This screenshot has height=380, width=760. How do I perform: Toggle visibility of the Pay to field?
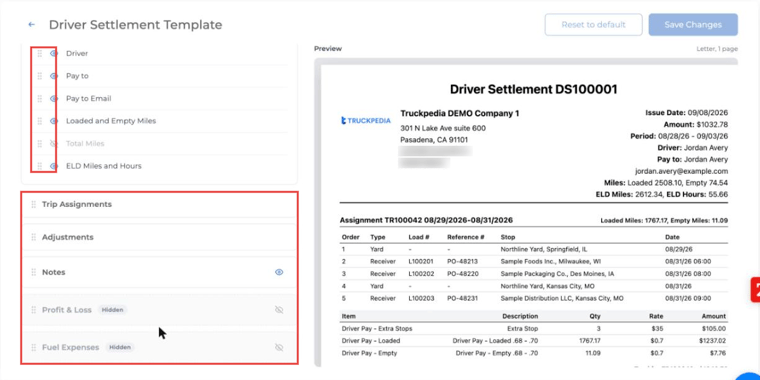click(x=54, y=76)
